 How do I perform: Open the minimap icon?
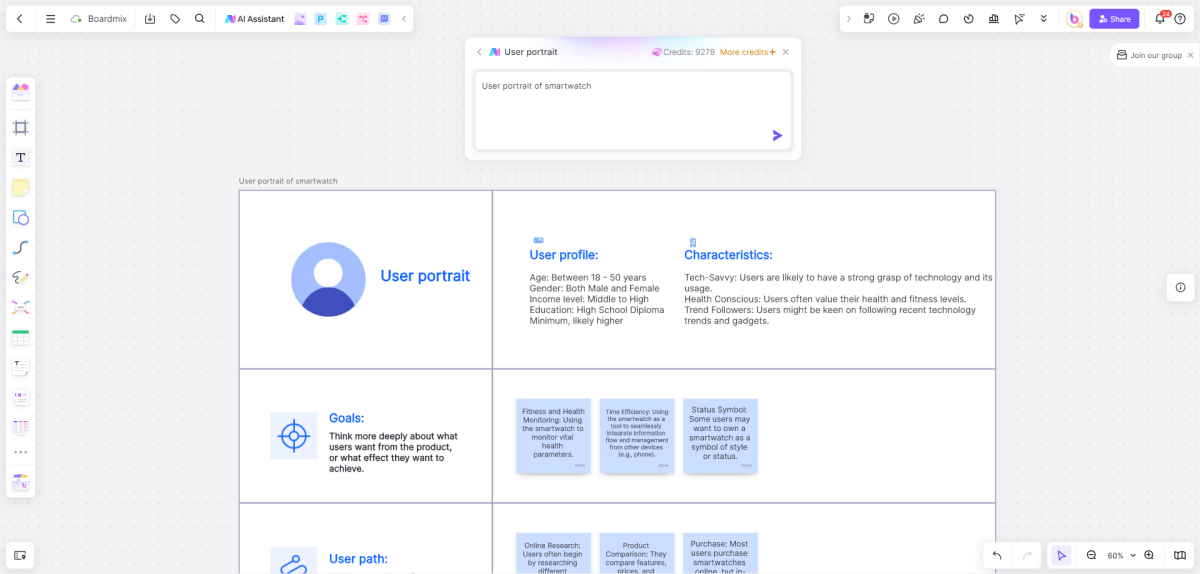coord(1180,555)
